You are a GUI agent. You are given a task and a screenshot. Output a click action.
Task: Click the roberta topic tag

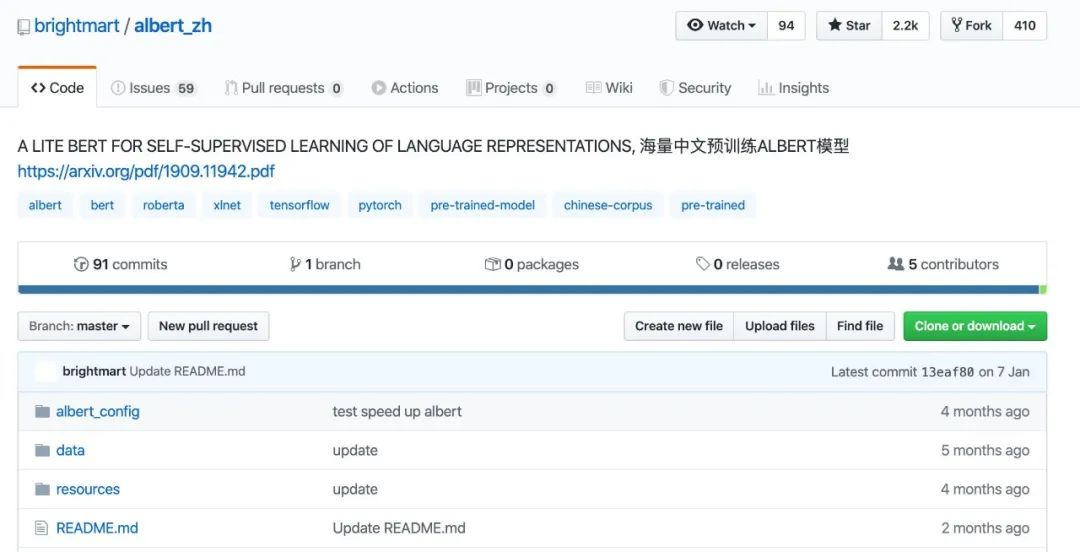pos(163,205)
